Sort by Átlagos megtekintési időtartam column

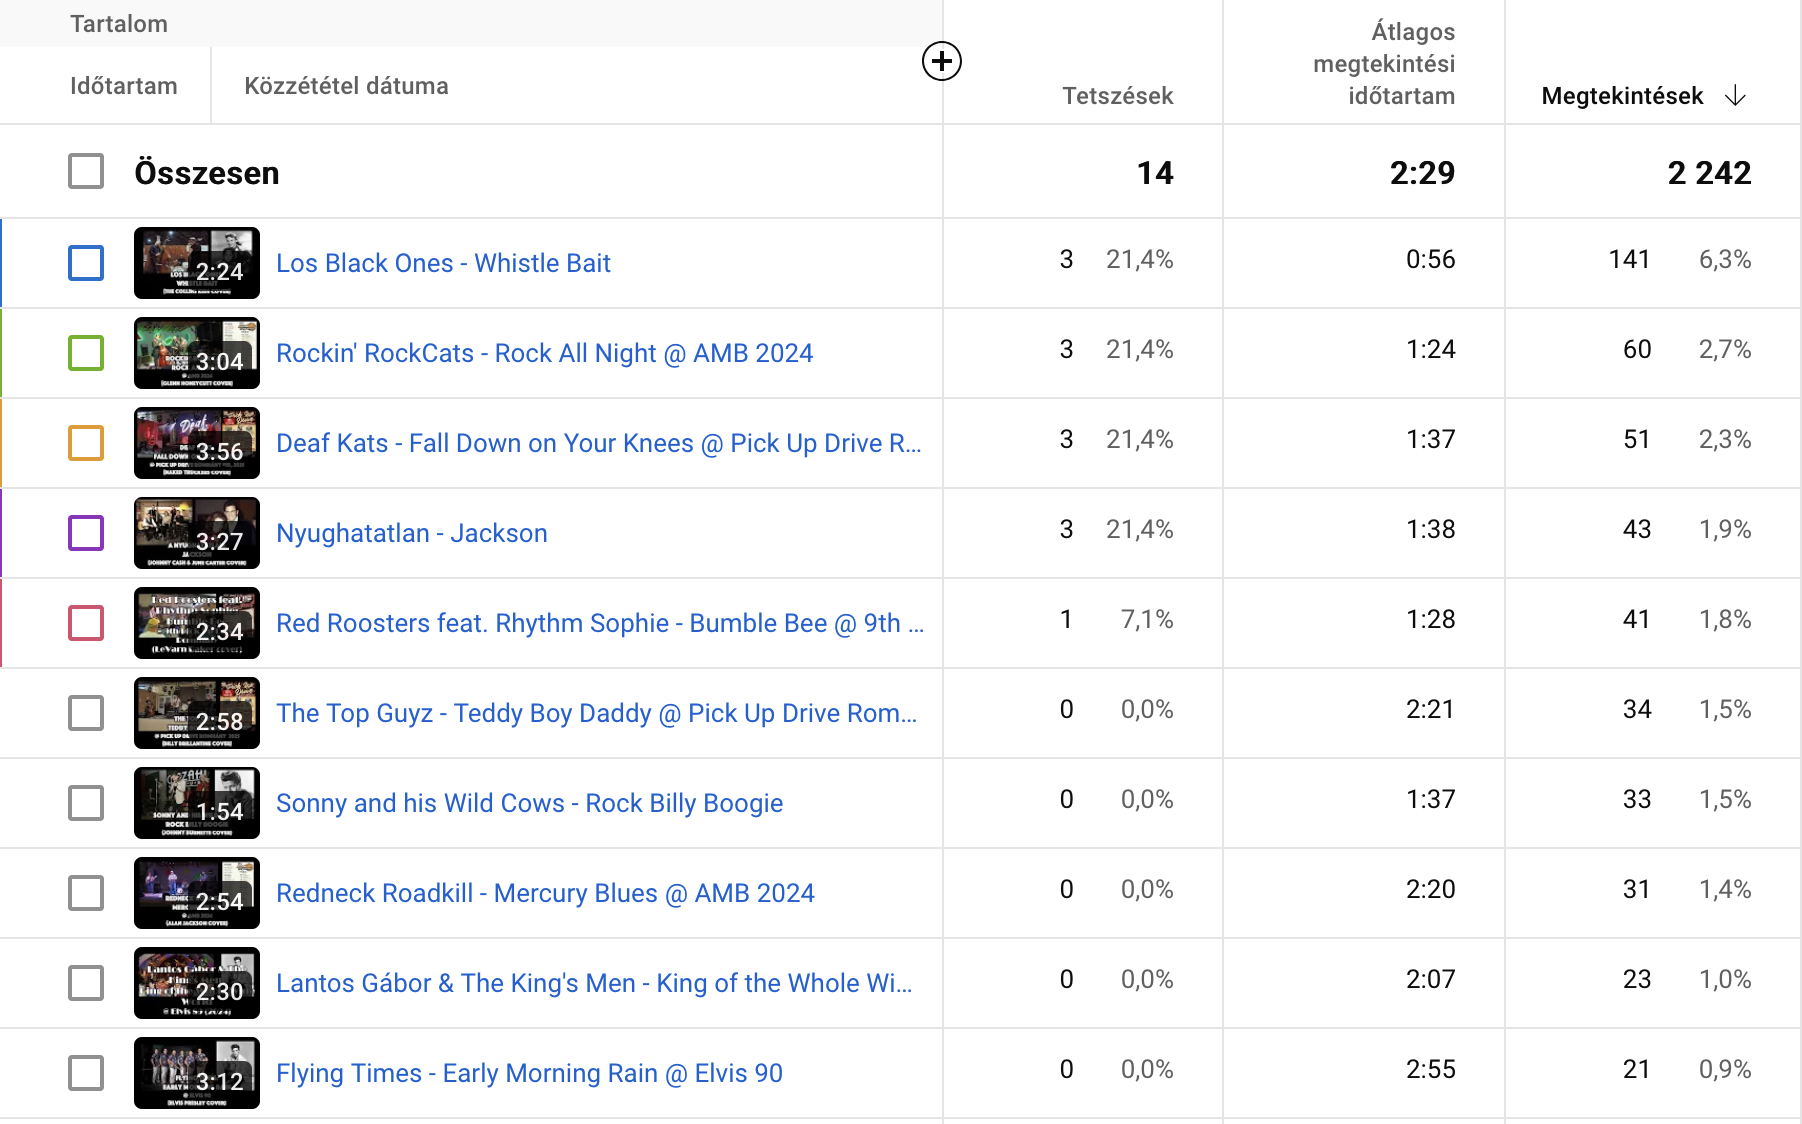click(1384, 64)
